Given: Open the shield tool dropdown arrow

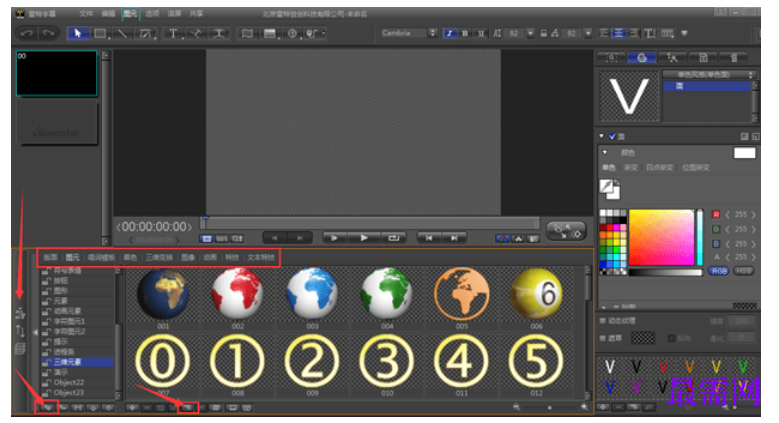Looking at the screenshot, I should coord(323,33).
